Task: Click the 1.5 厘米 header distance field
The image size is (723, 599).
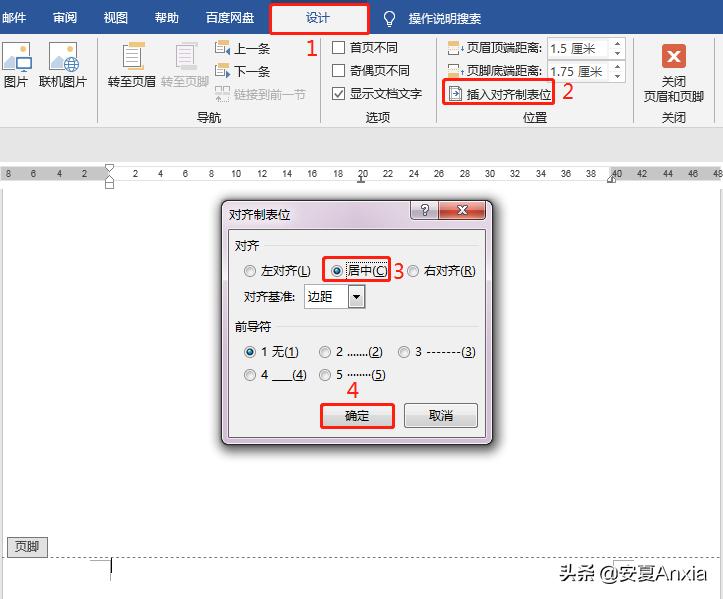Action: pyautogui.click(x=579, y=48)
